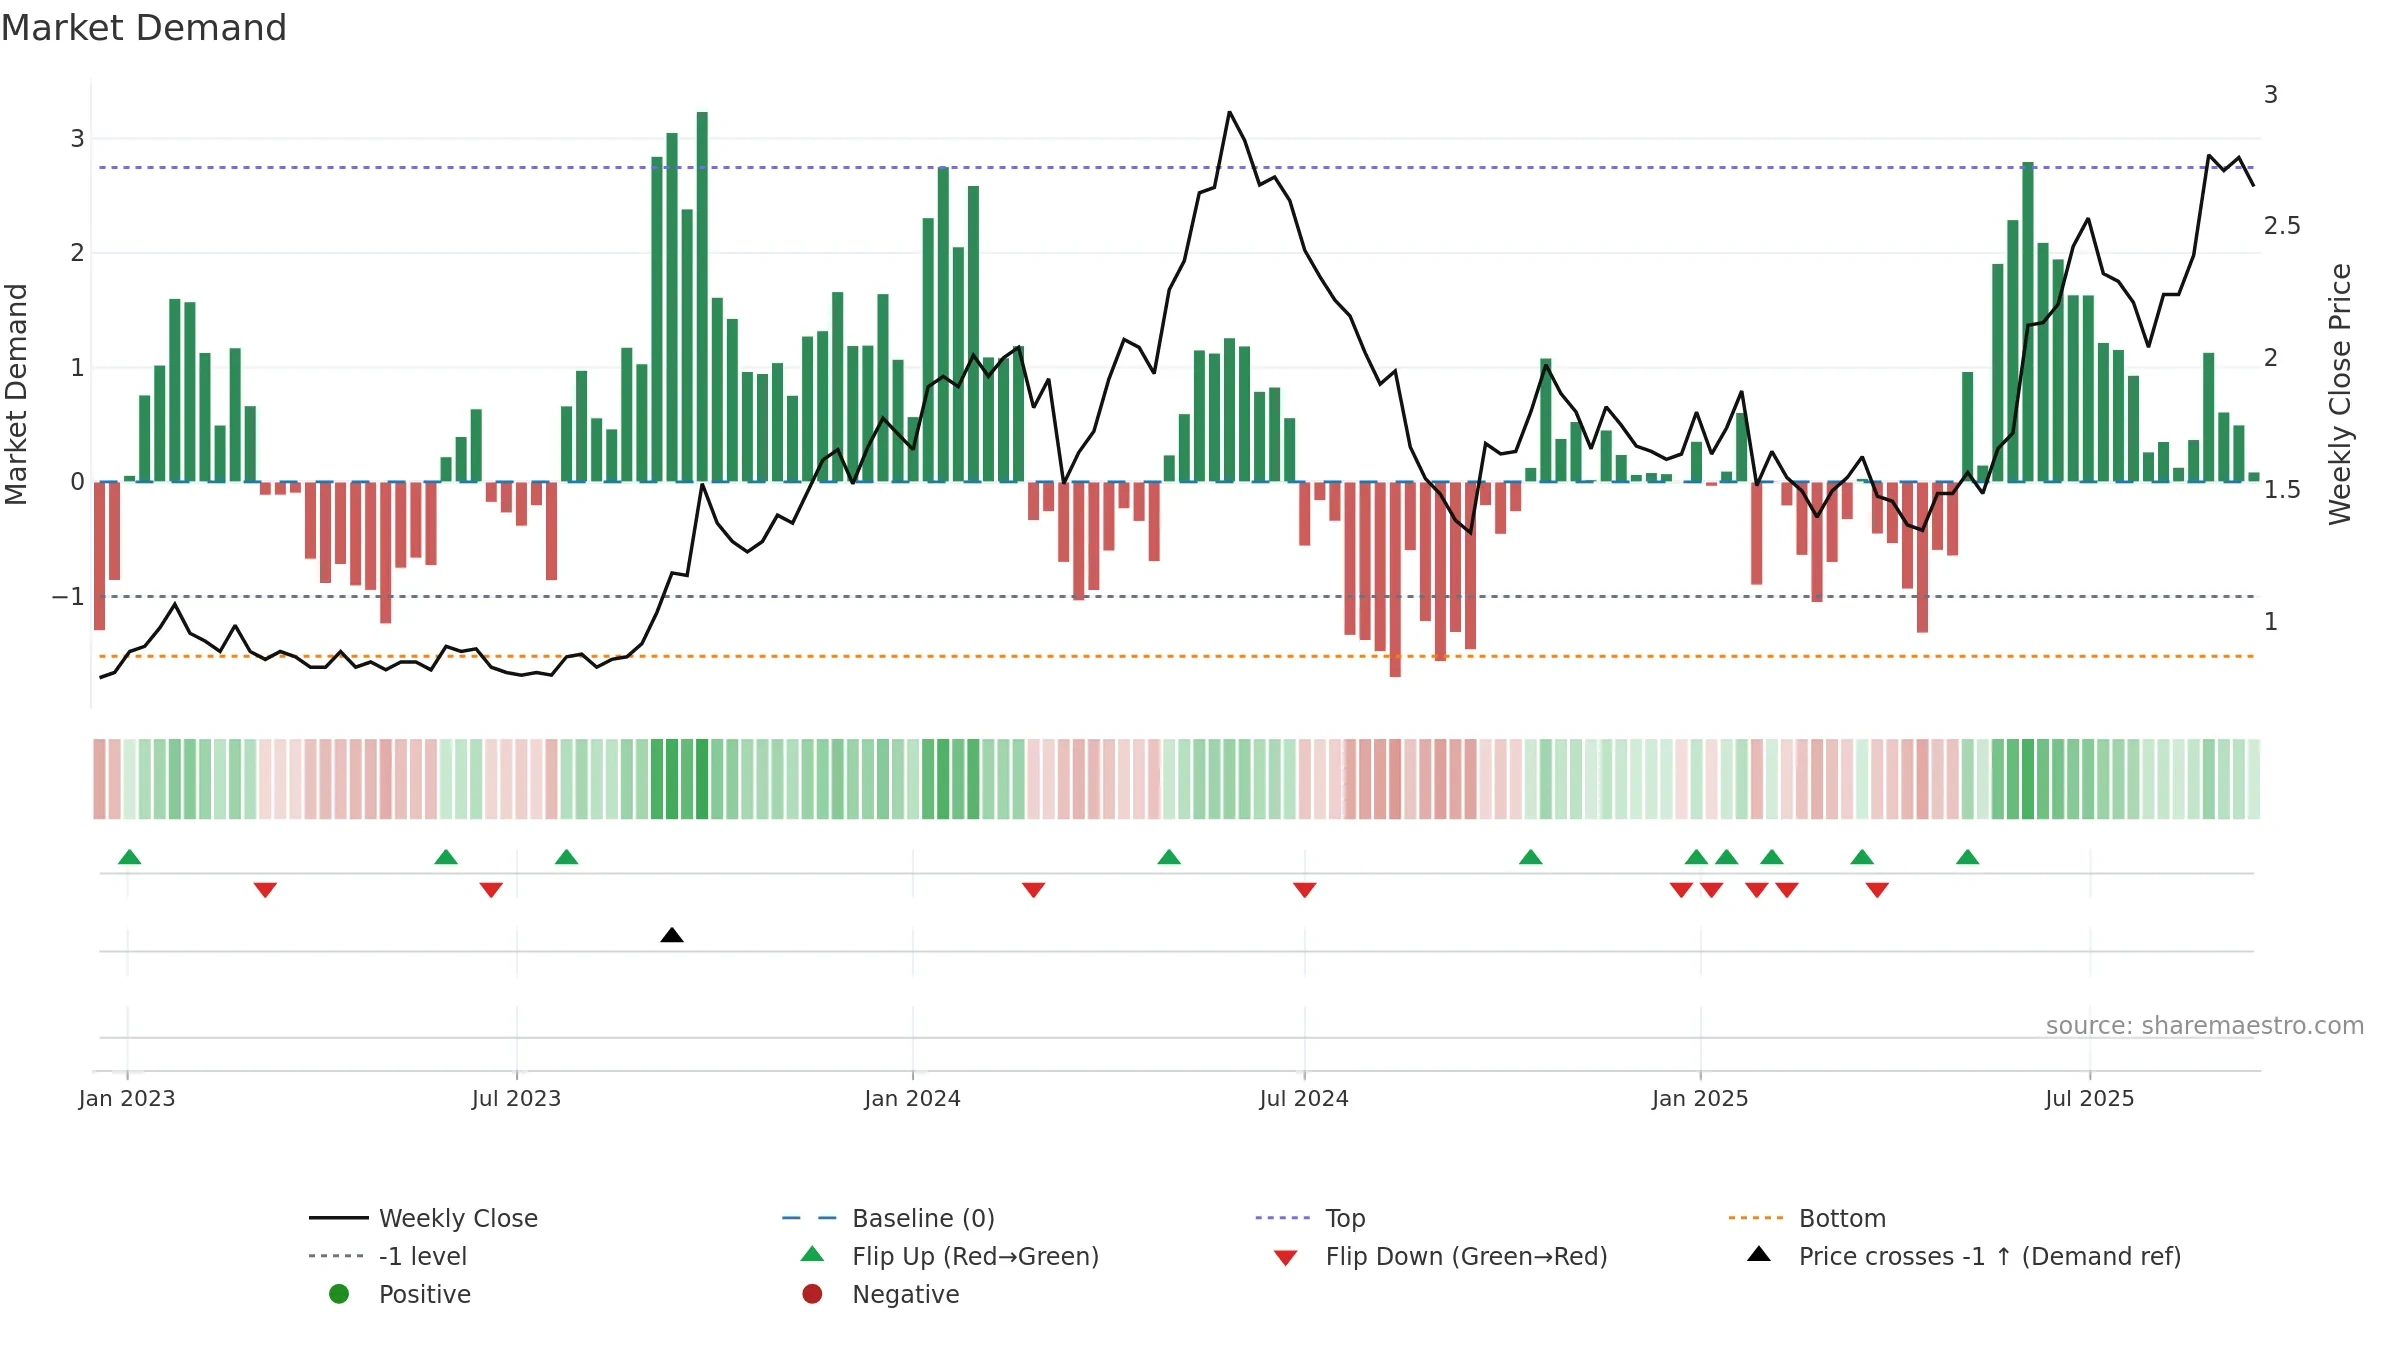Click the black price-cross marker near Sep 2023

click(672, 935)
